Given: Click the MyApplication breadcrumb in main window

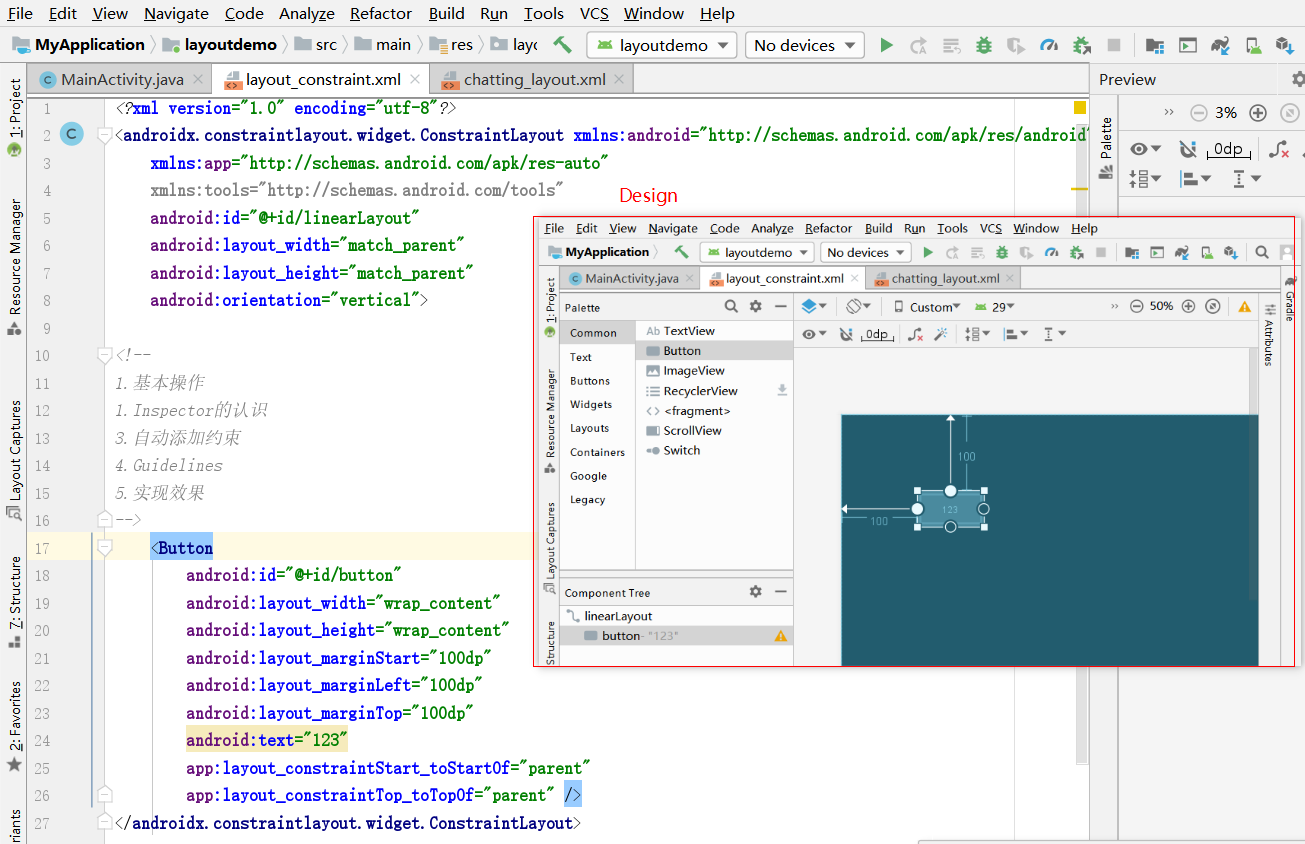Looking at the screenshot, I should coord(79,44).
